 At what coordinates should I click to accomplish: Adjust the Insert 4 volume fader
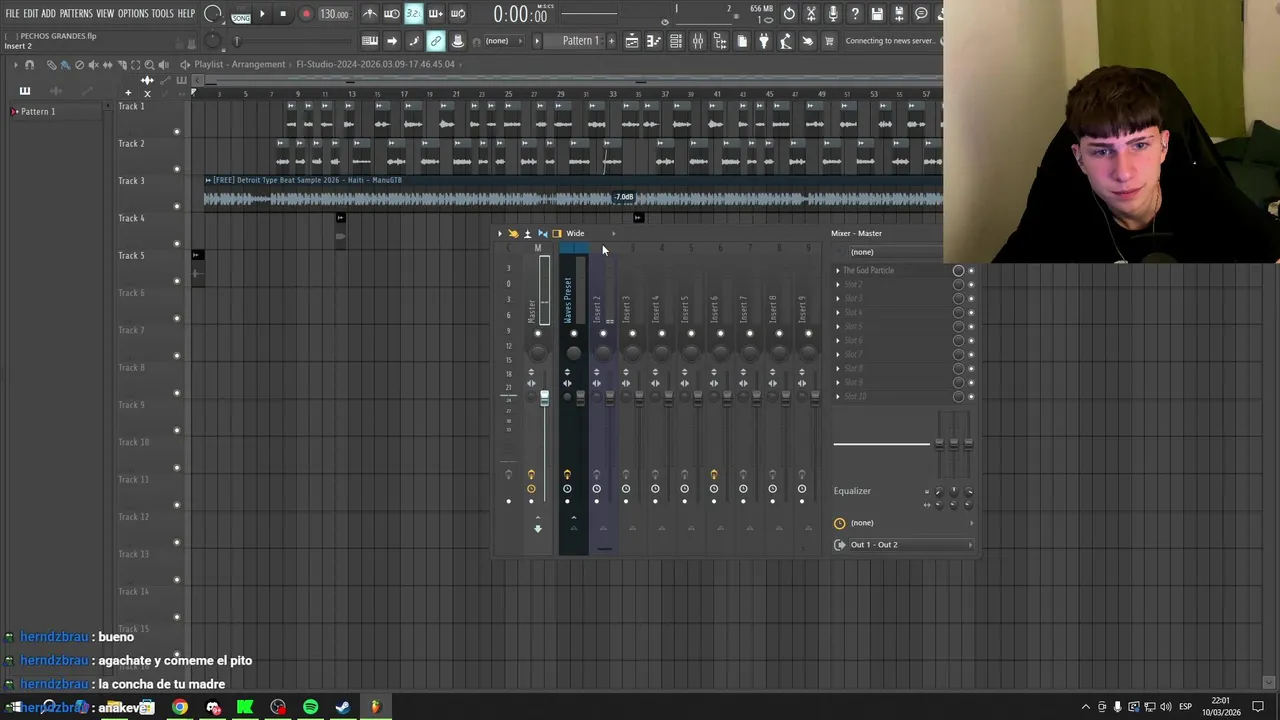click(x=668, y=397)
